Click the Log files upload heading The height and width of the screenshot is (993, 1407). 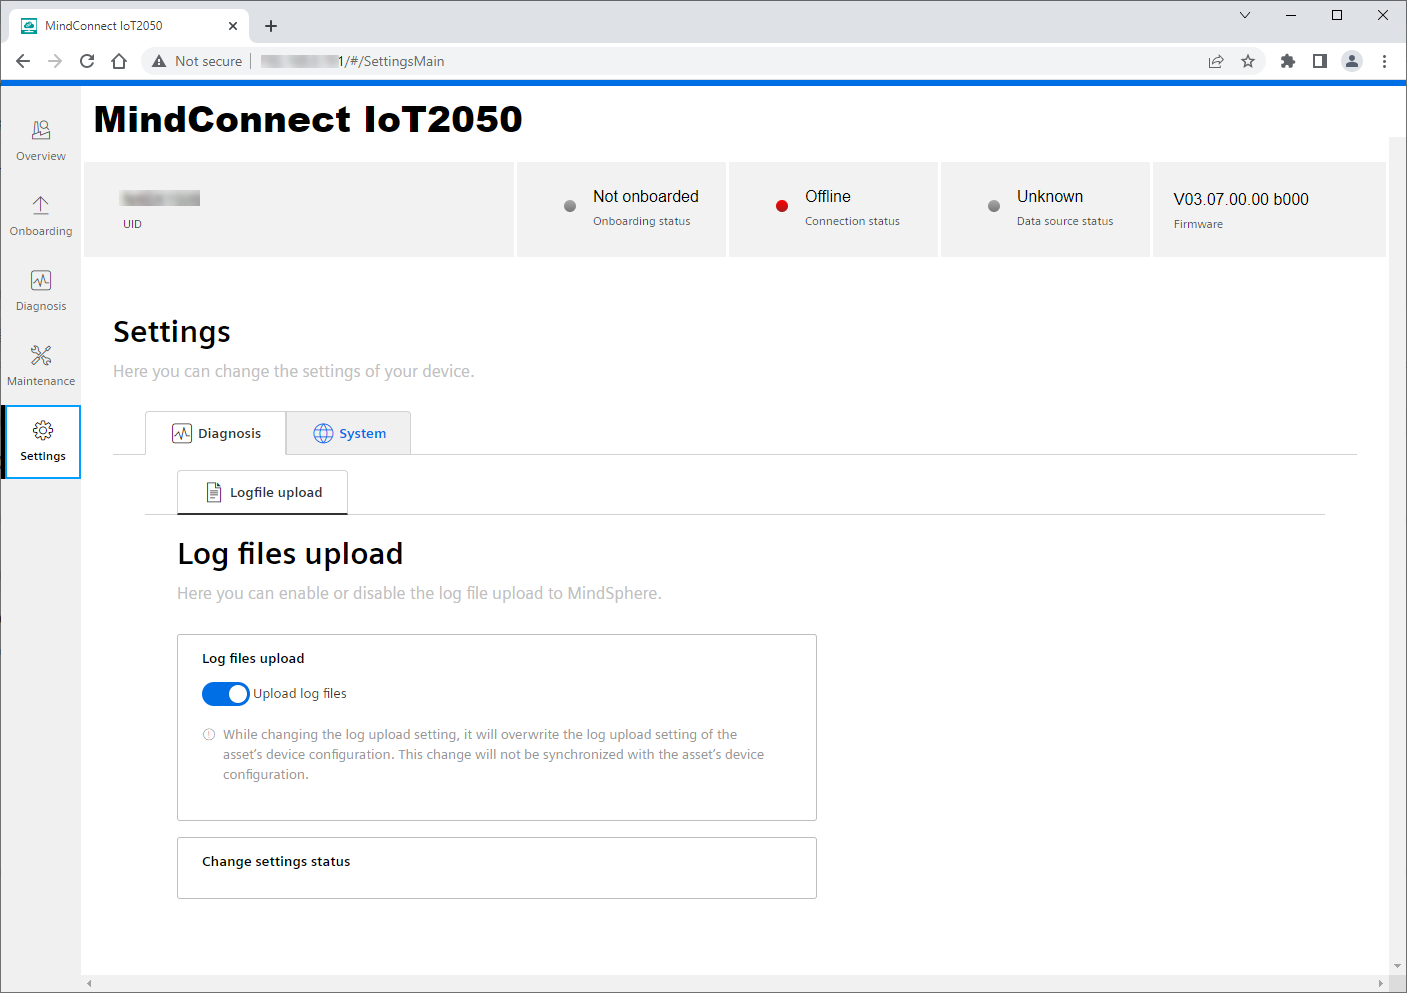(290, 554)
